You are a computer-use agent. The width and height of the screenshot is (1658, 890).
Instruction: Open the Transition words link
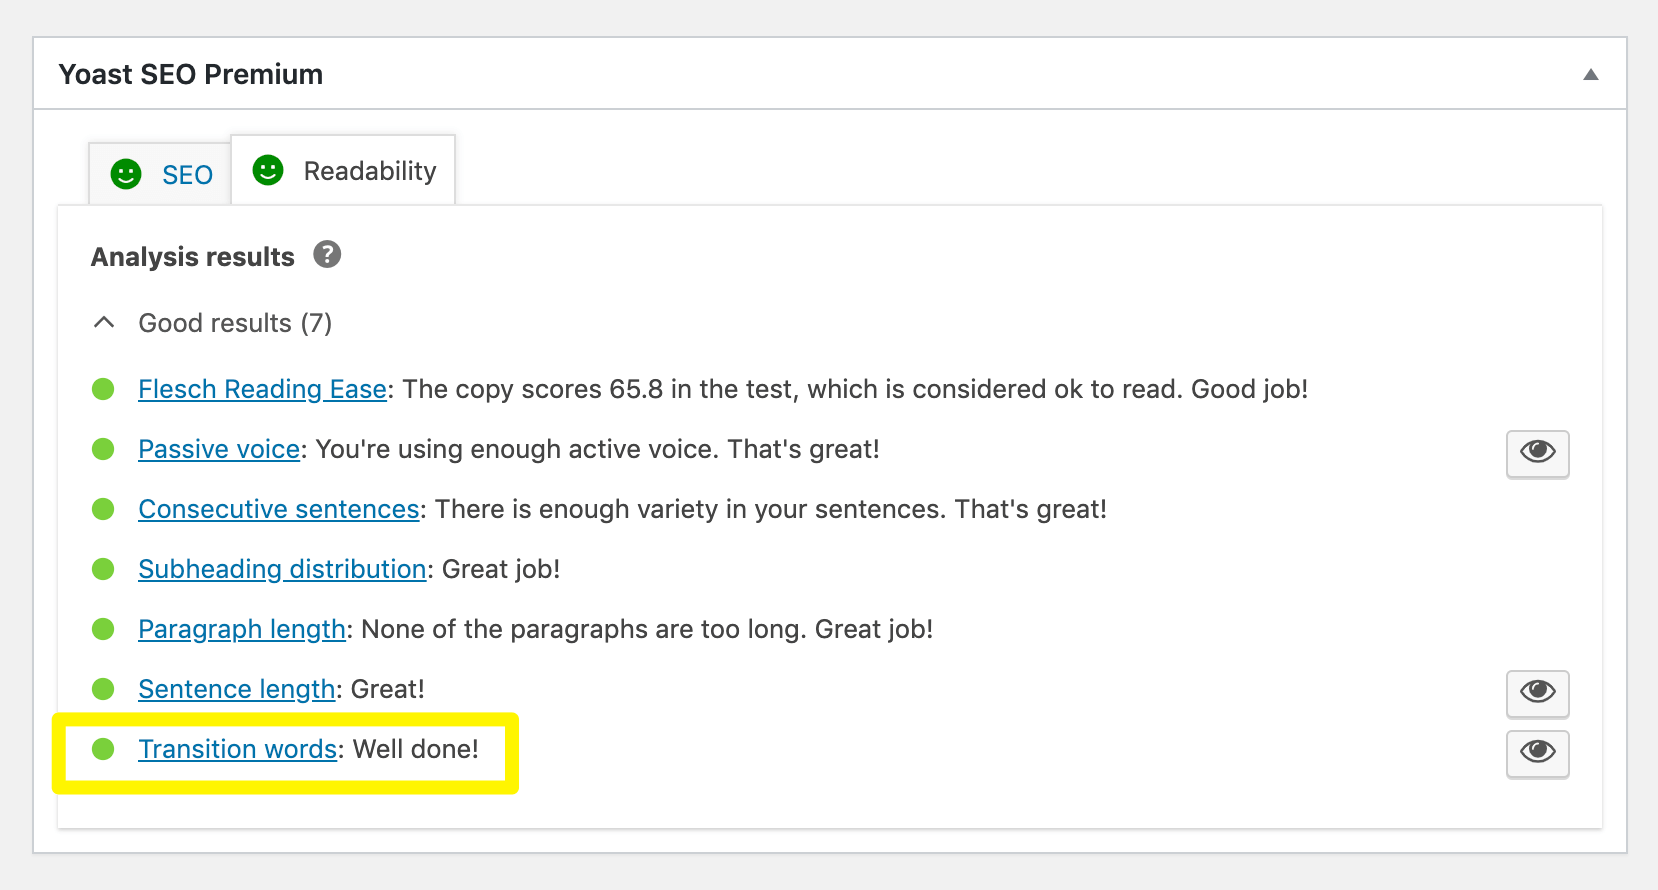coord(237,749)
